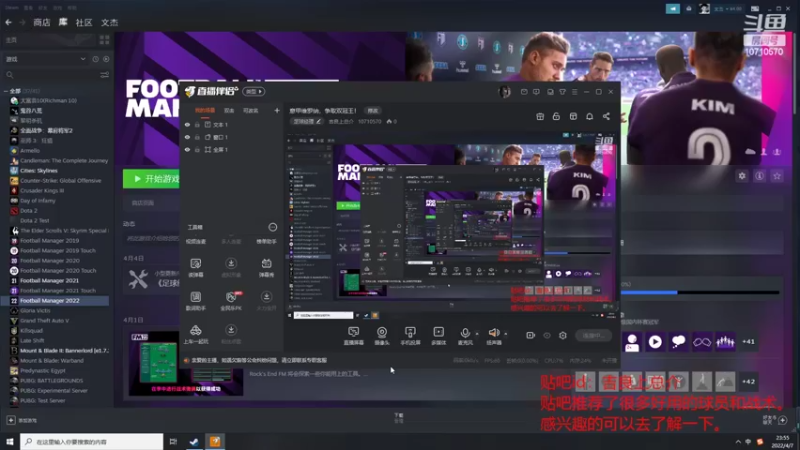Select PUBG: BATTLEGROUNDS in library list

[x=51, y=381]
